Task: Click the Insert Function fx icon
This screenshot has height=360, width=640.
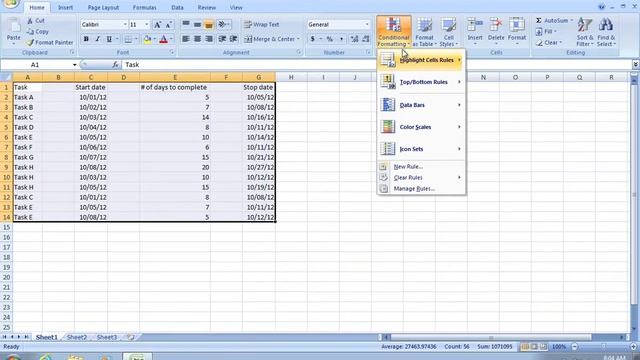Action: [116, 64]
